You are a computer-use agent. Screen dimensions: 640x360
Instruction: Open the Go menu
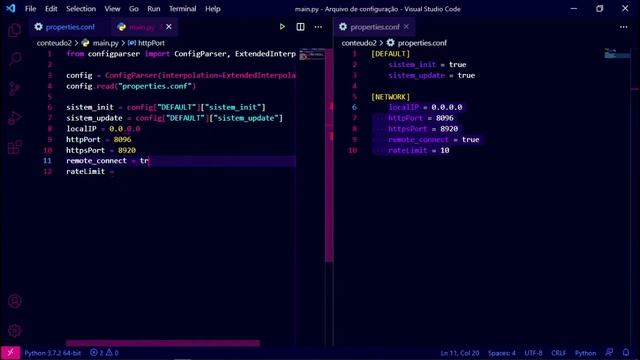coord(134,9)
